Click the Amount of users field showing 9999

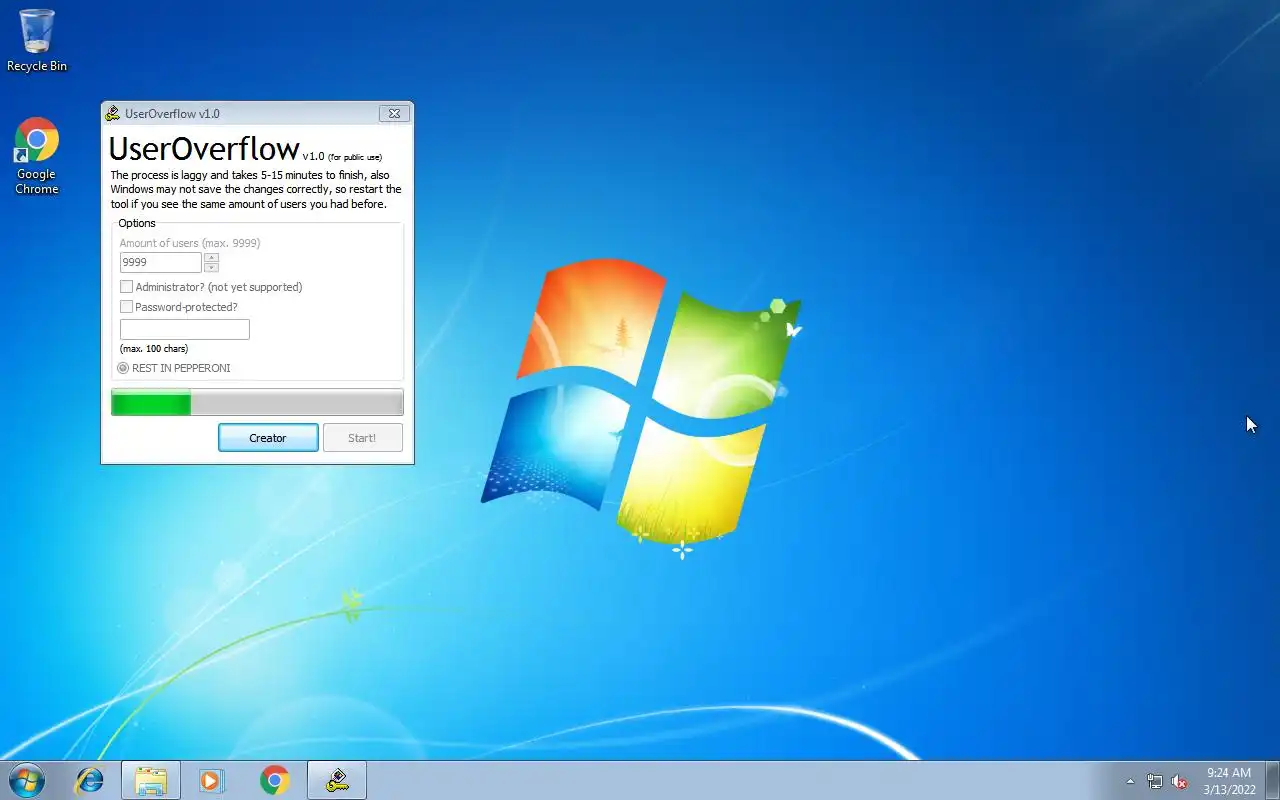[161, 262]
